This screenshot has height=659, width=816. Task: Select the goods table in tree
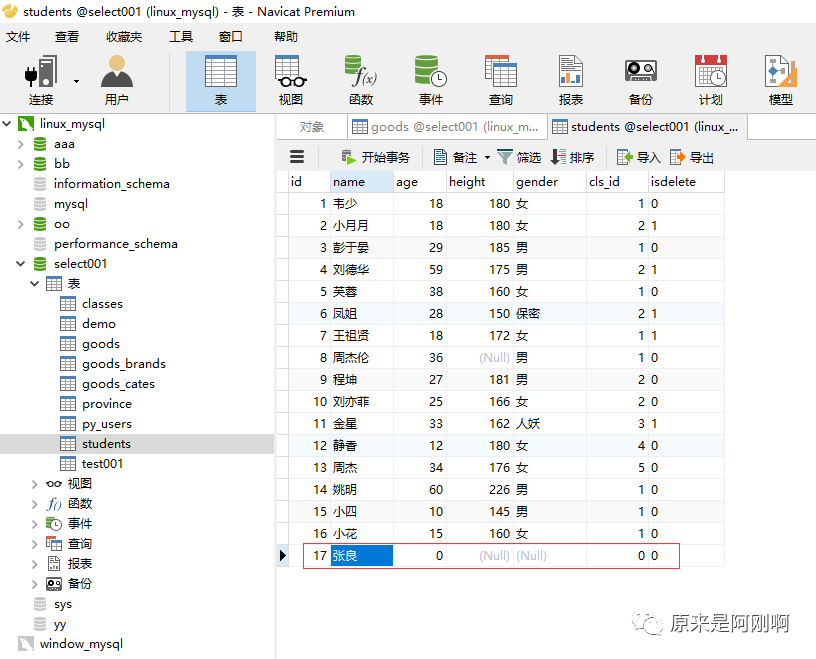click(x=101, y=344)
